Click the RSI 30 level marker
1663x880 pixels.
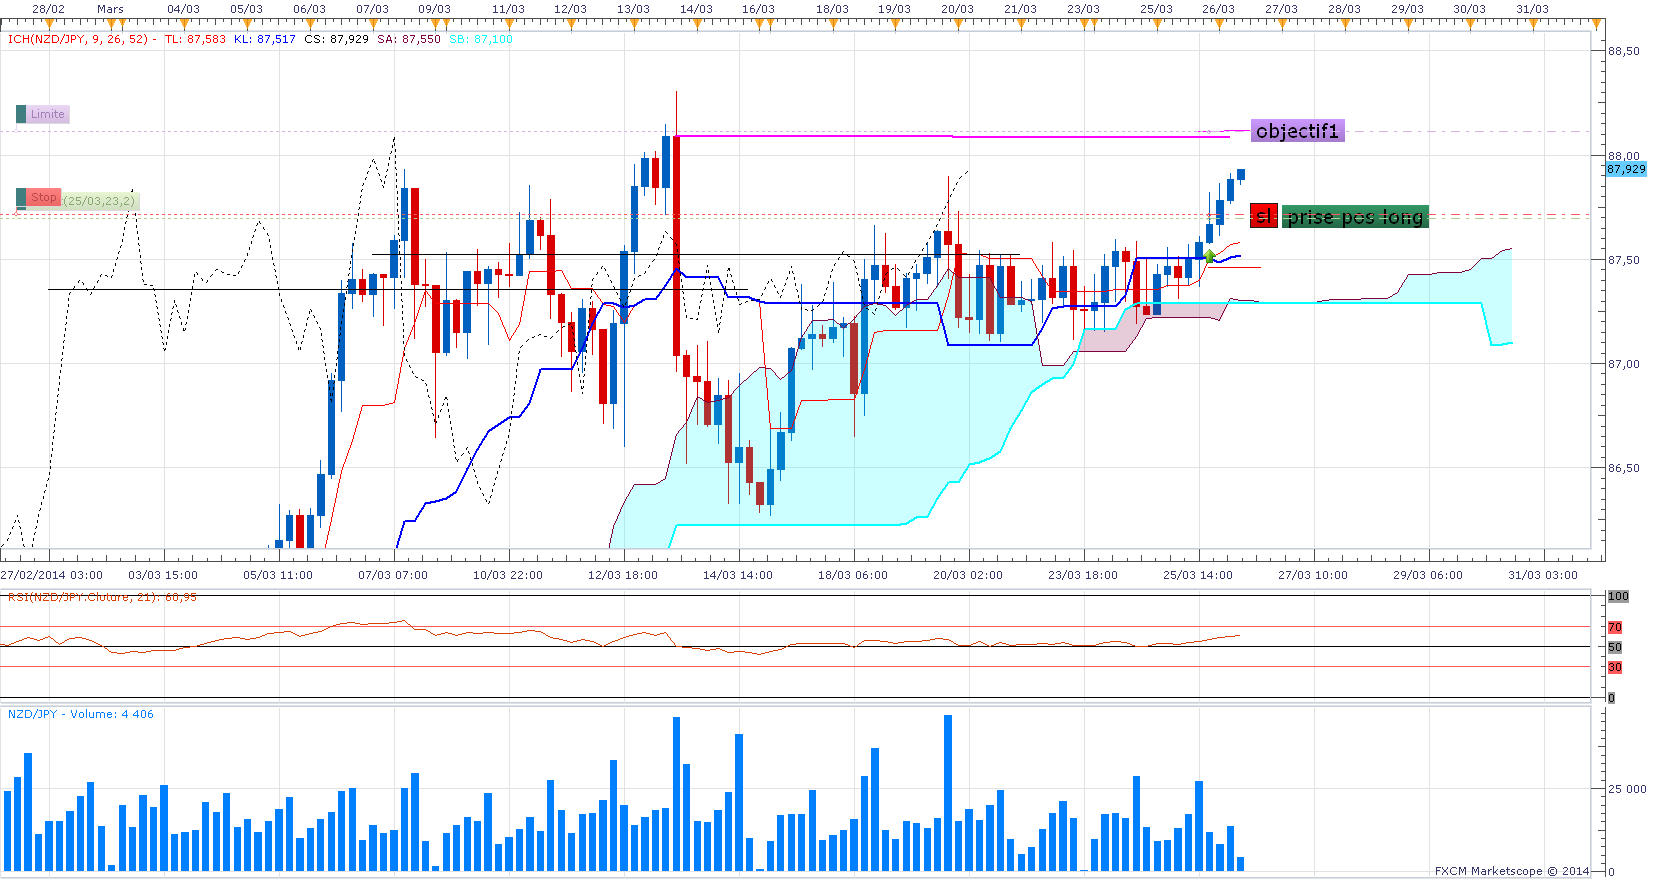click(x=1614, y=667)
